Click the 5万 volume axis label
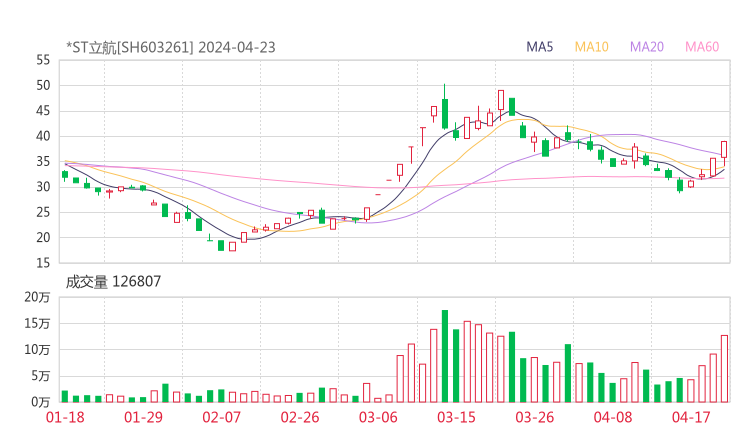Screen dimensions: 740x440 [41, 376]
